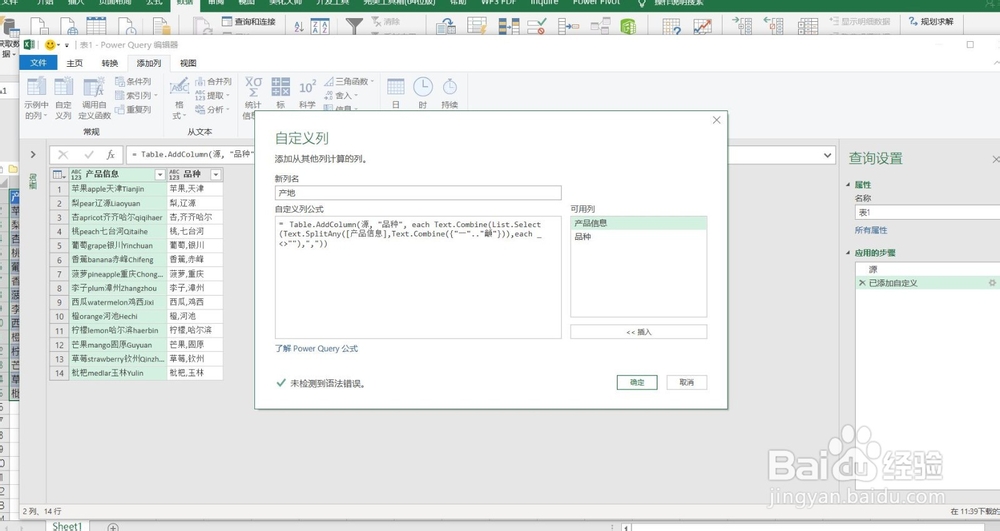Viewport: 1000px width, 531px height.
Task: Click Invoke Custom Function (调用自定义函数) icon
Action: [x=94, y=87]
